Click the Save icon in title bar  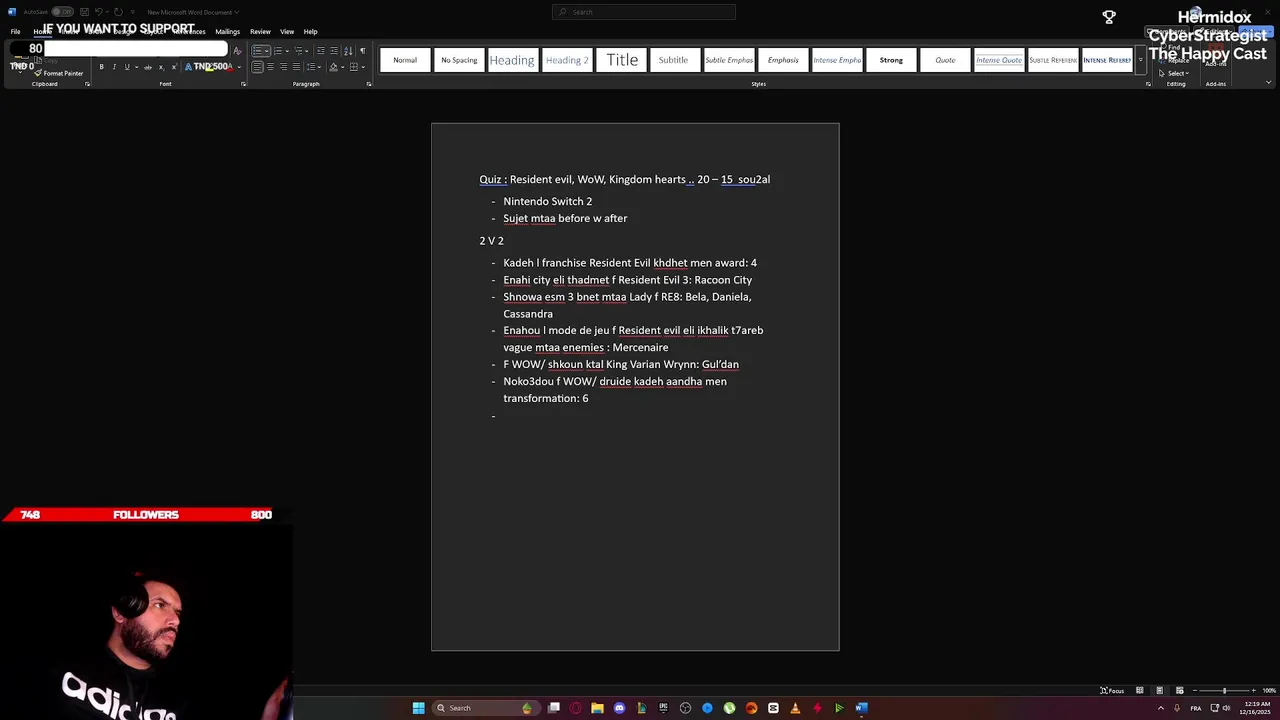click(82, 12)
